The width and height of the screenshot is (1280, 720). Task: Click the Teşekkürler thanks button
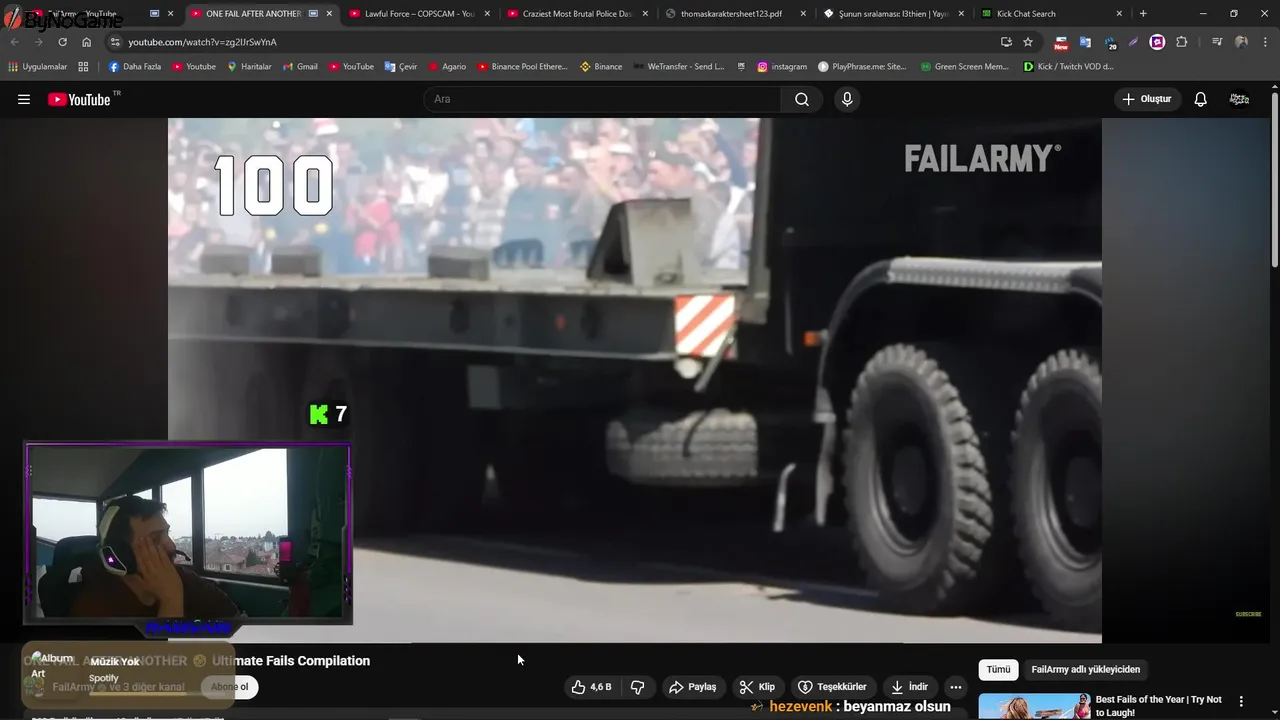832,687
